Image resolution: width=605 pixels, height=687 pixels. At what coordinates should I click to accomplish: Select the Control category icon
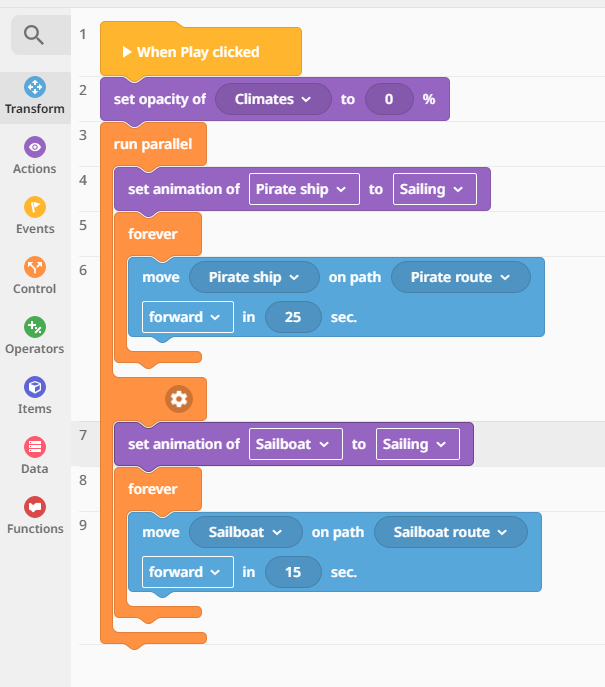35,267
